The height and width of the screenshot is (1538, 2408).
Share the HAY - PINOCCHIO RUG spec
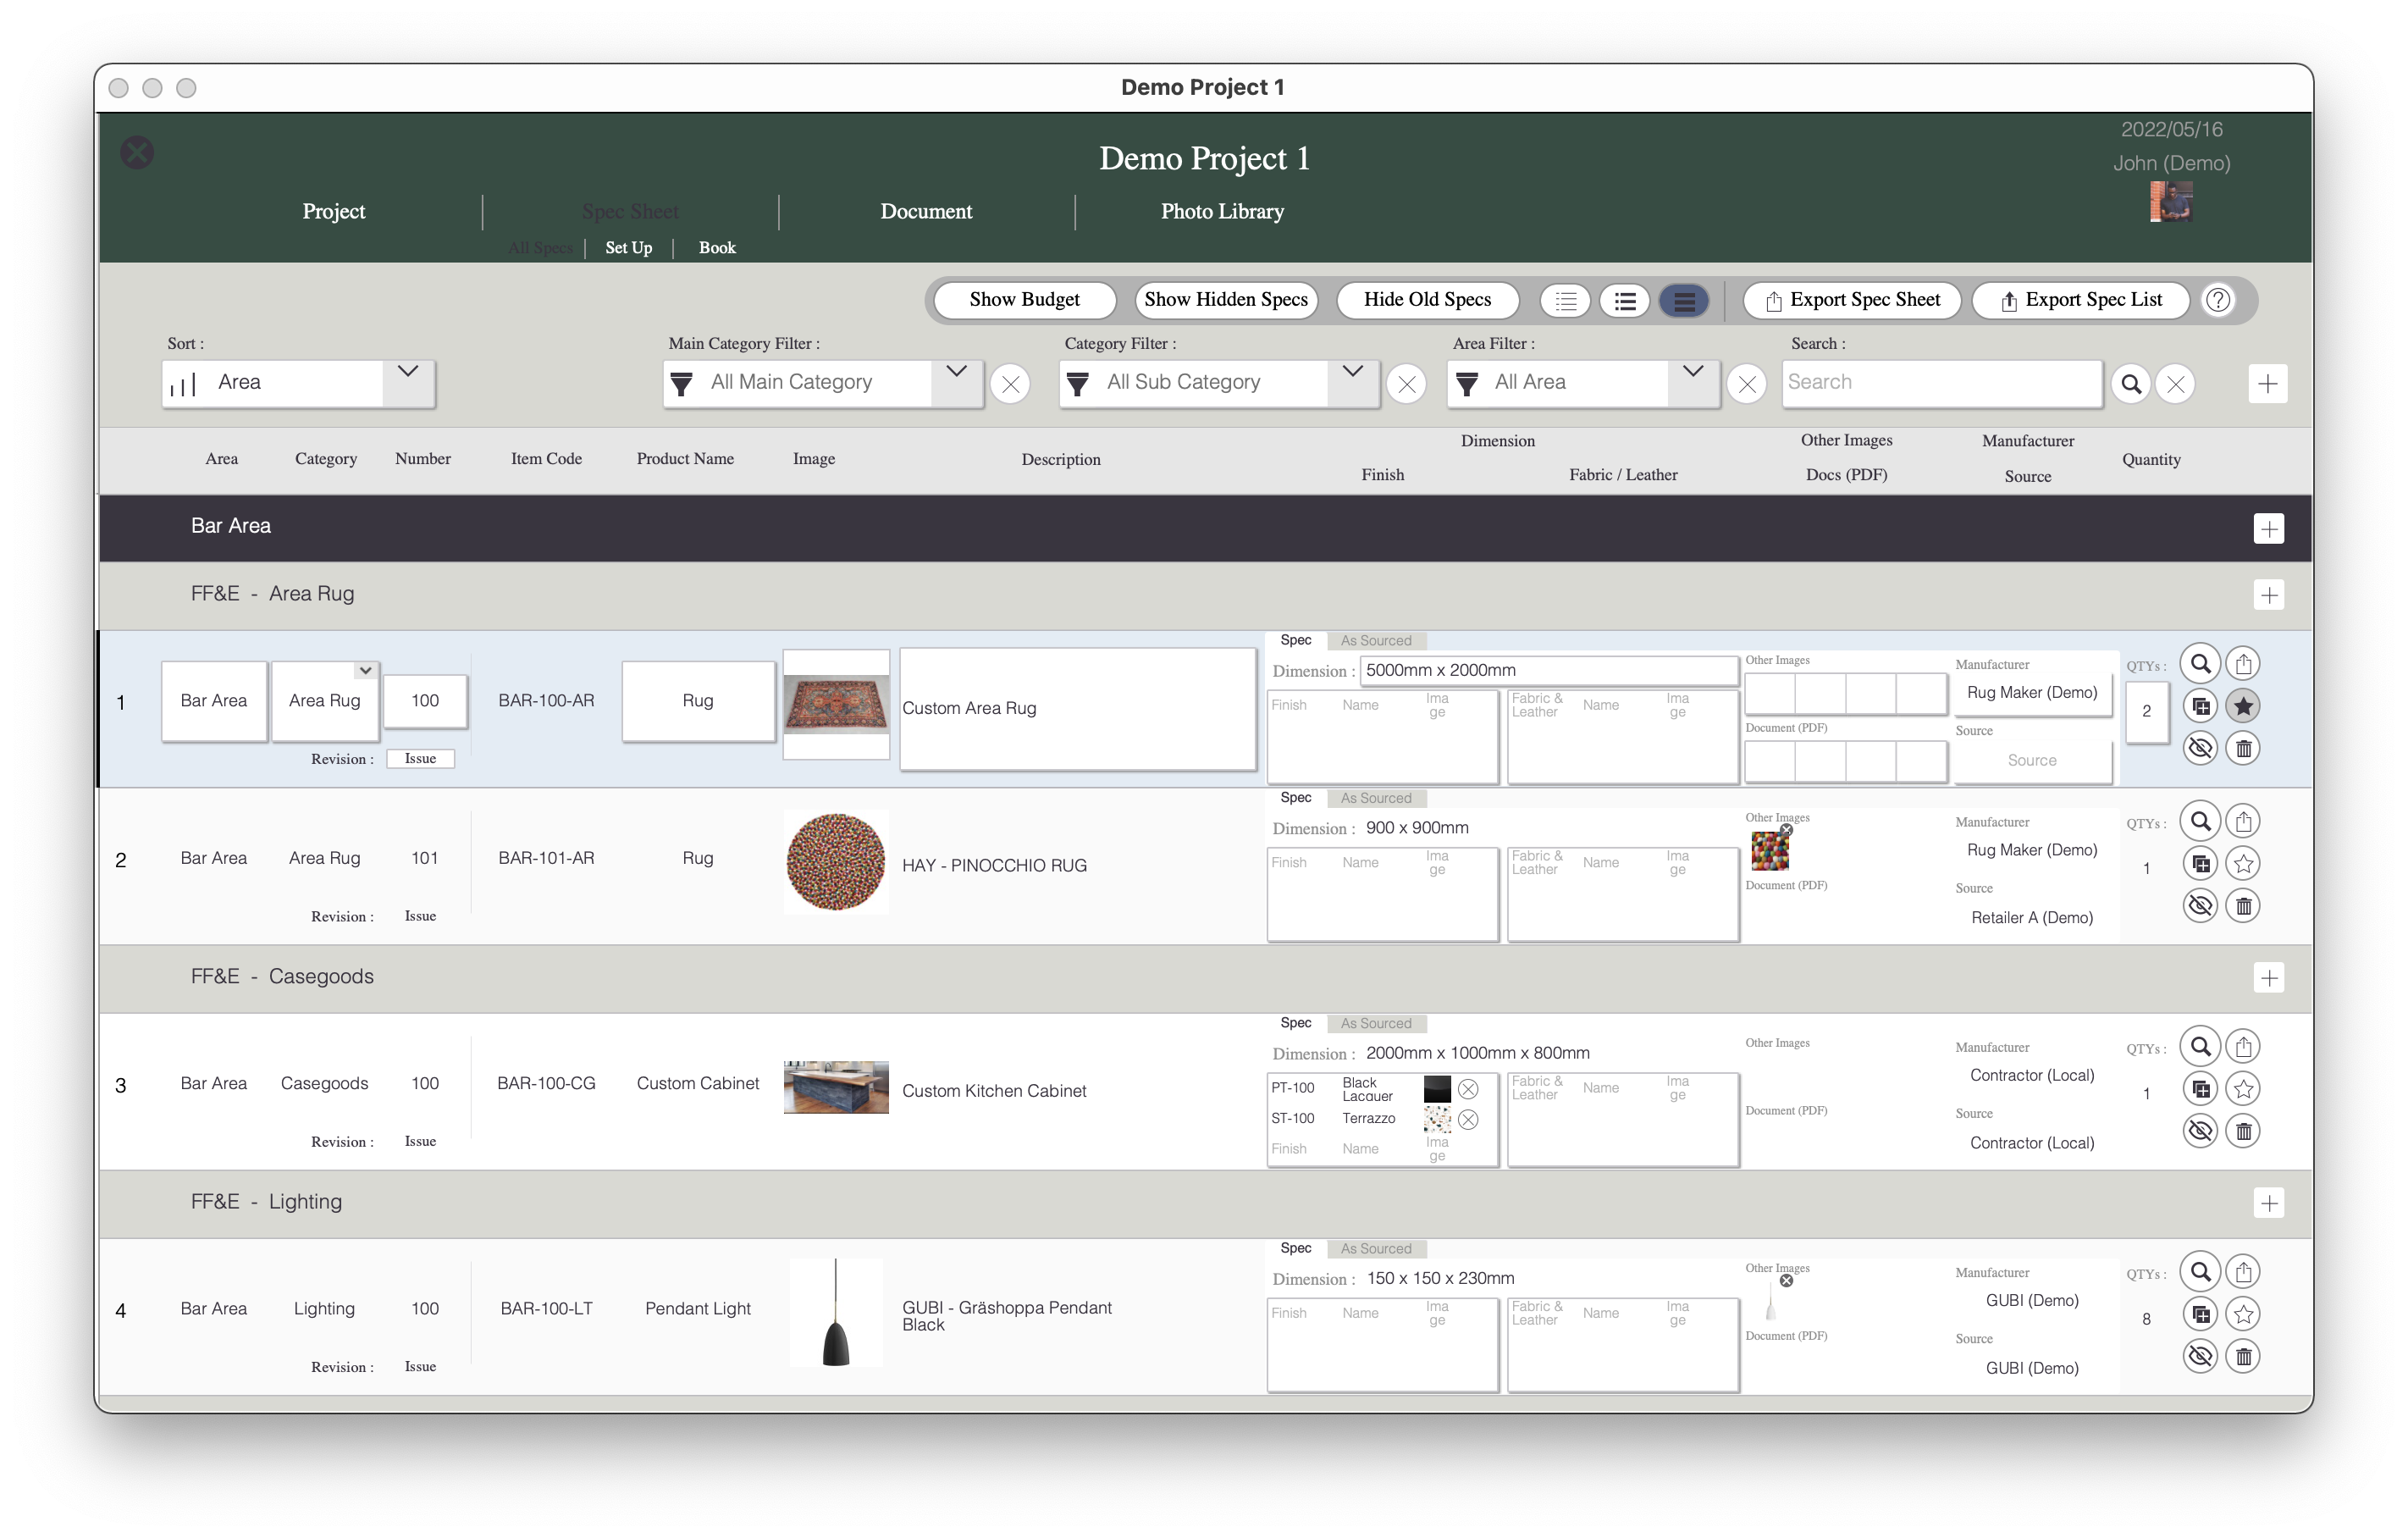(x=2244, y=821)
